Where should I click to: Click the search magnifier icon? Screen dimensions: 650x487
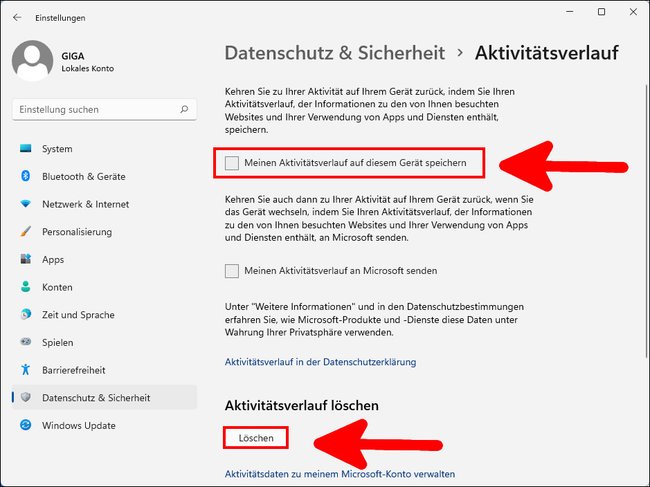[184, 109]
